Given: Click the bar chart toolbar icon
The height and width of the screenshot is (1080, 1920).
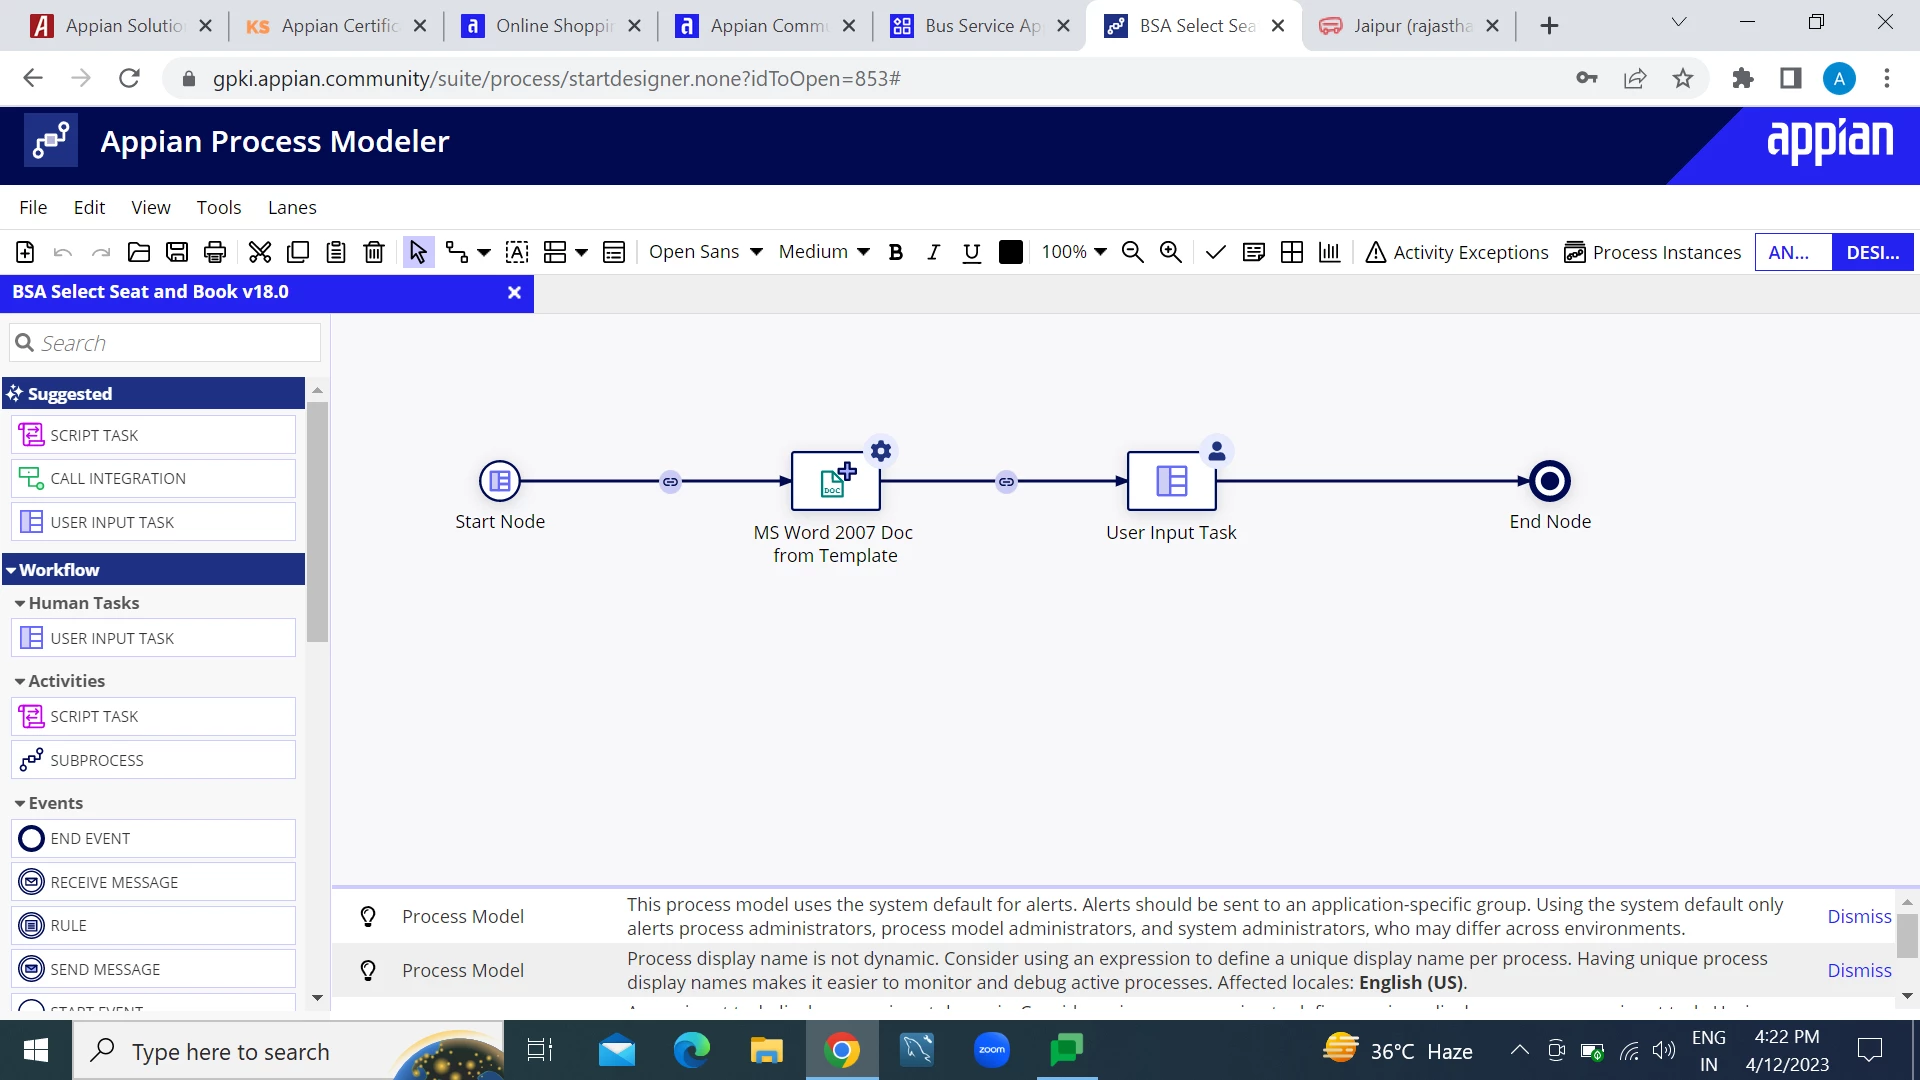Looking at the screenshot, I should pos(1330,252).
